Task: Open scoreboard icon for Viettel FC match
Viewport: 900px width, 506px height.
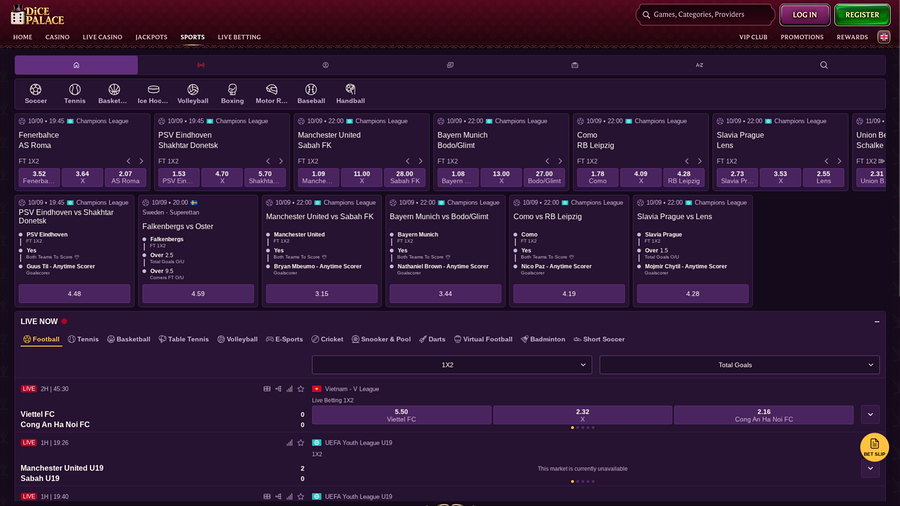Action: pos(267,389)
